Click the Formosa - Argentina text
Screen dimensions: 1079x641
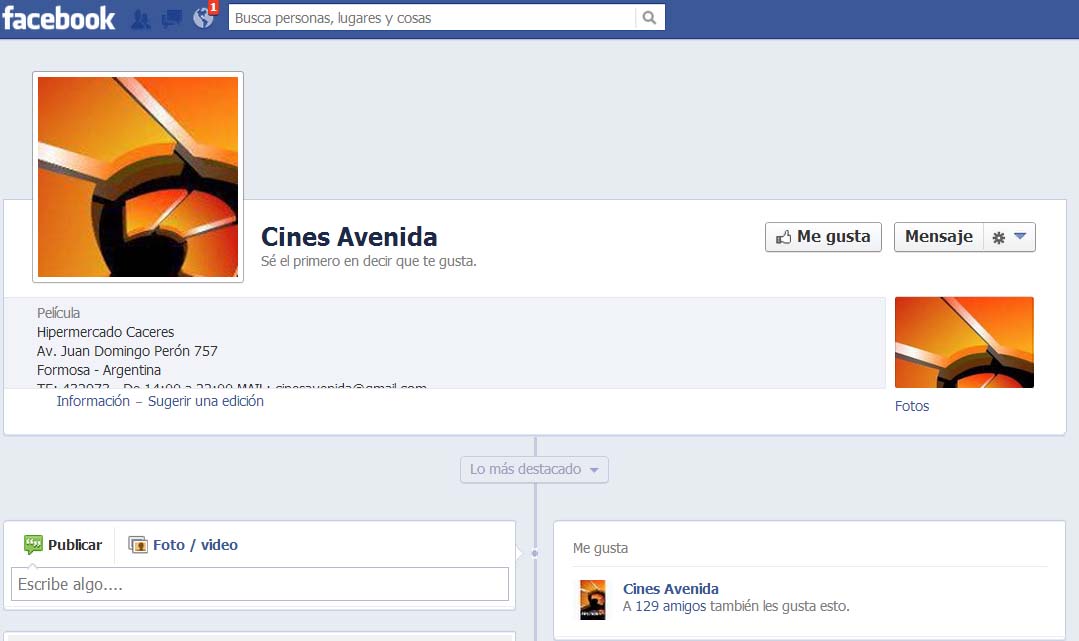point(99,370)
